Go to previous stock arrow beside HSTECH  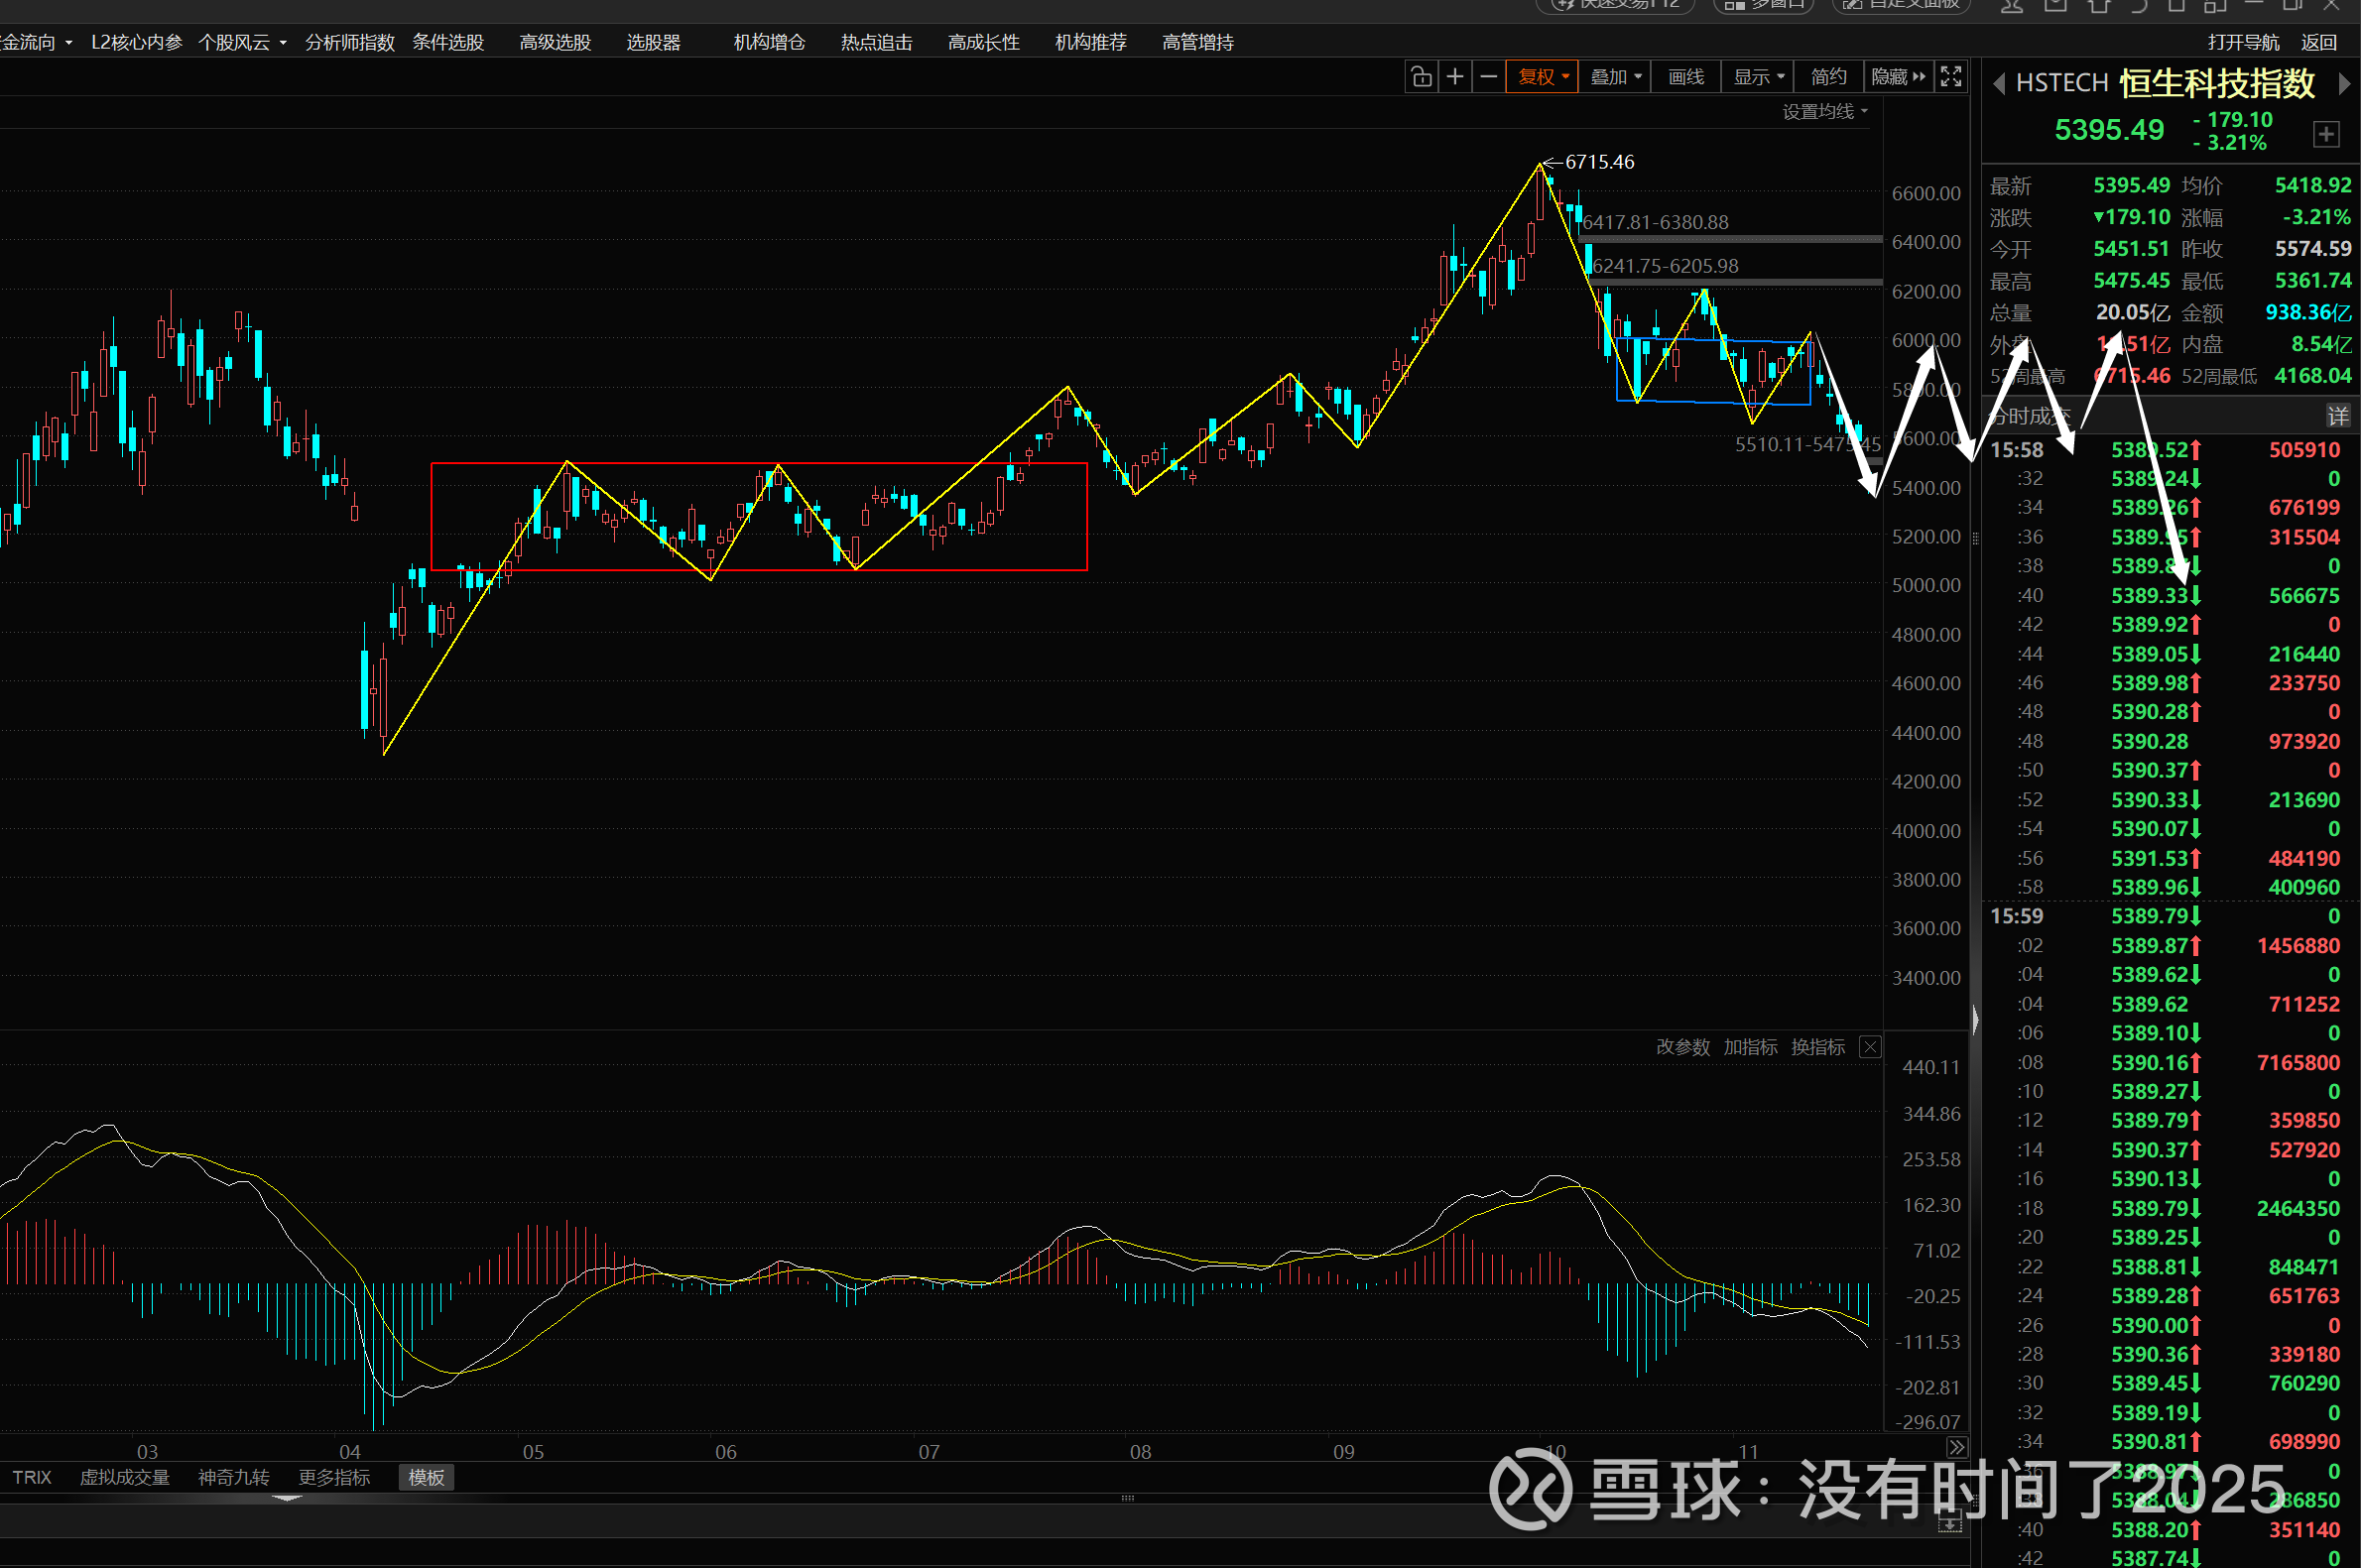click(x=1998, y=84)
